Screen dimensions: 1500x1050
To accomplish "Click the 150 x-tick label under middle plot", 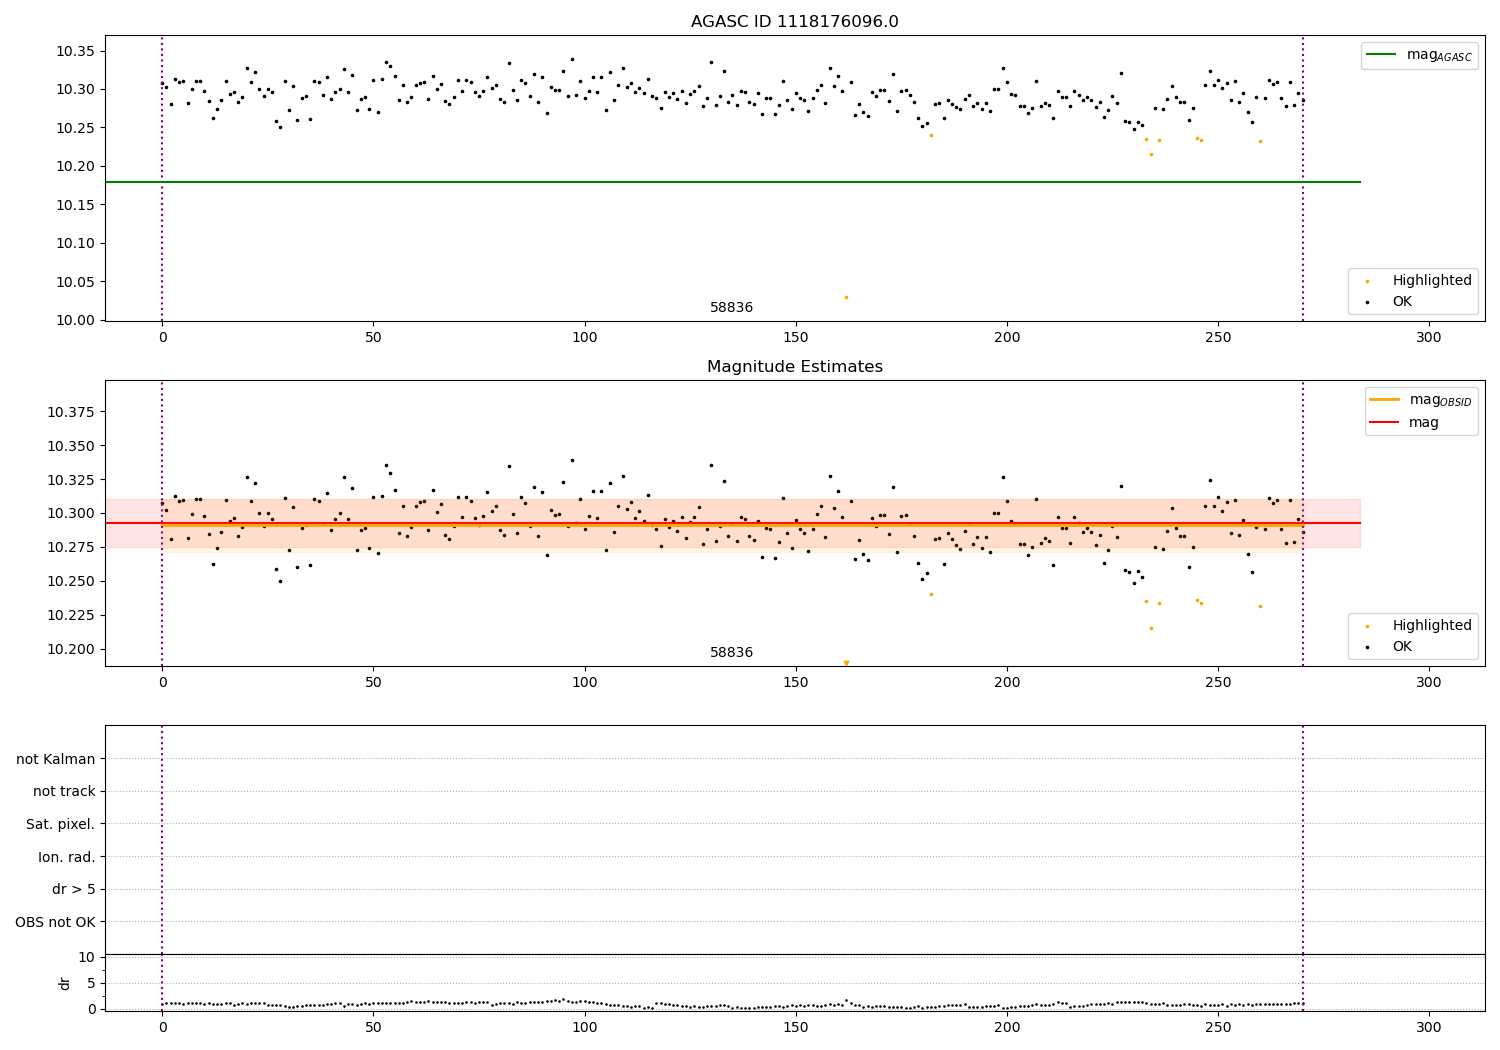I will pos(796,683).
